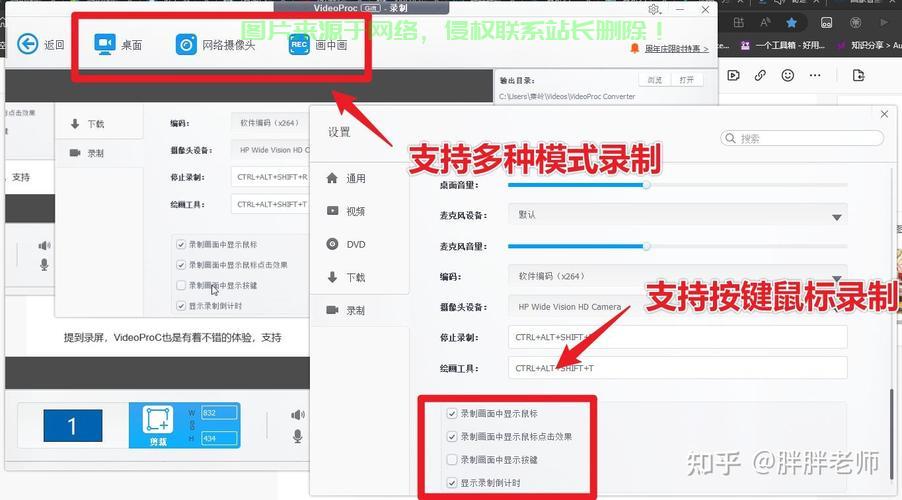Viewport: 902px width, 500px height.
Task: Open the 编码 软件编码 dropdown in back window
Action: tap(270, 123)
